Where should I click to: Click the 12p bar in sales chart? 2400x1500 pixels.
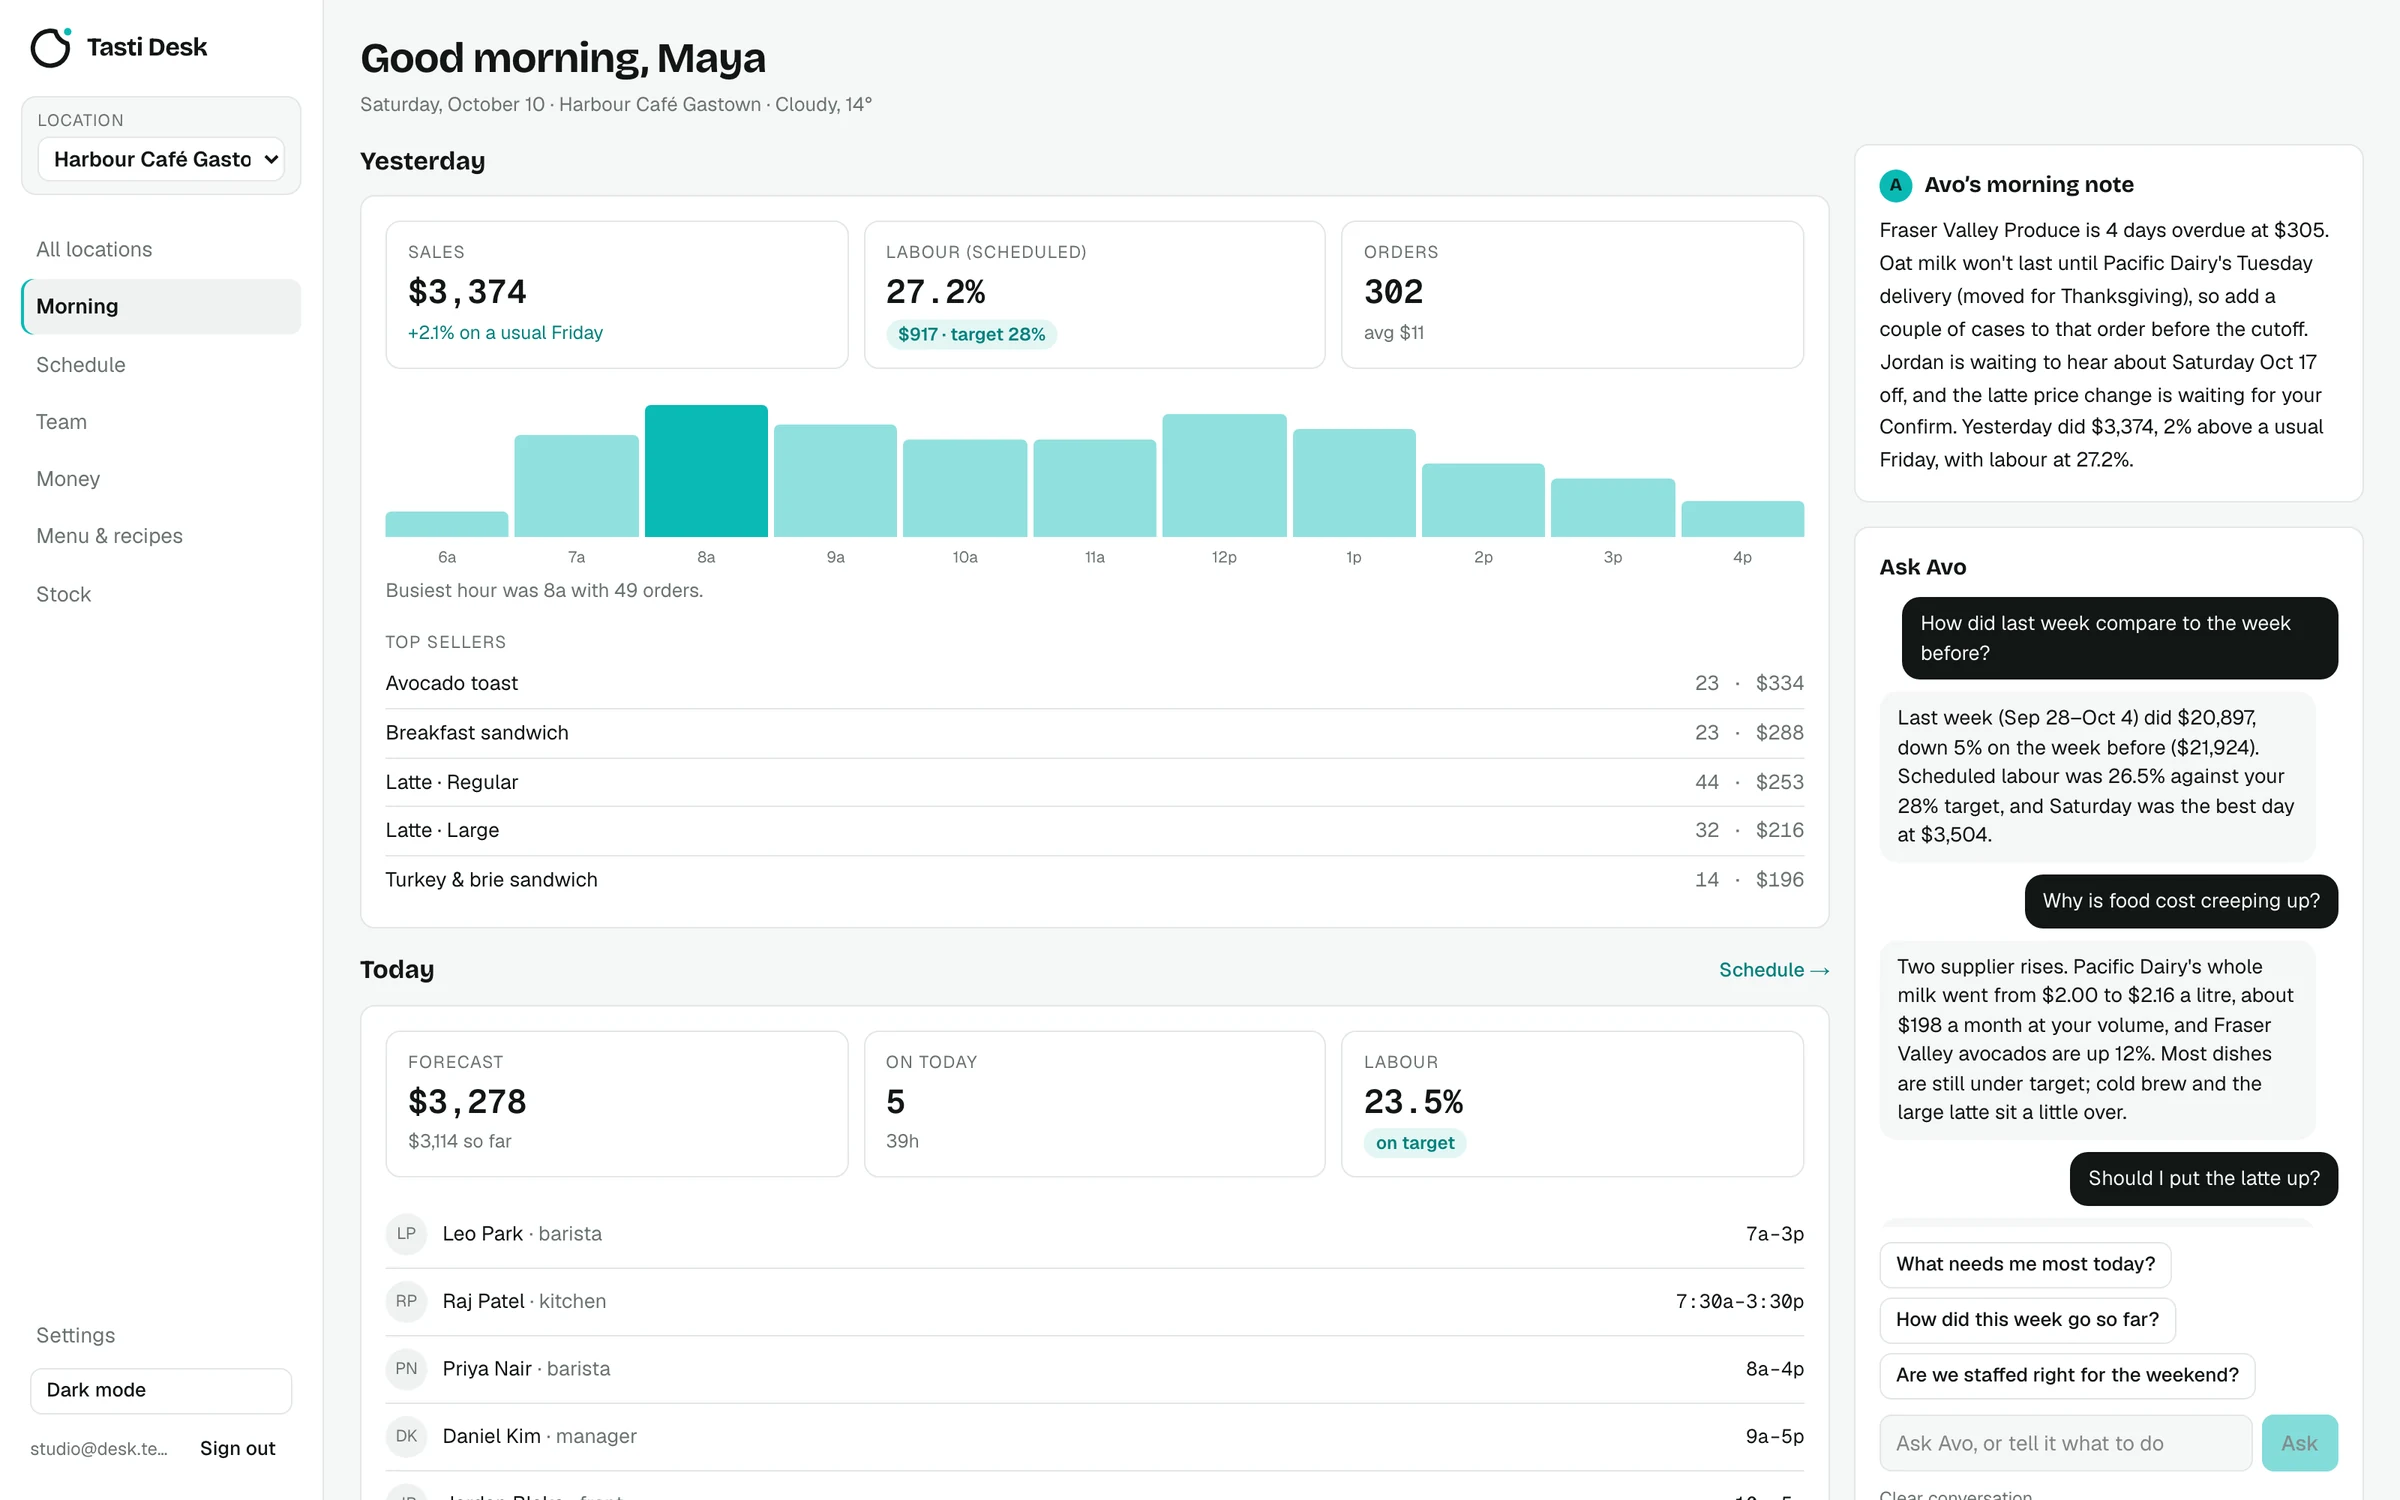1224,475
